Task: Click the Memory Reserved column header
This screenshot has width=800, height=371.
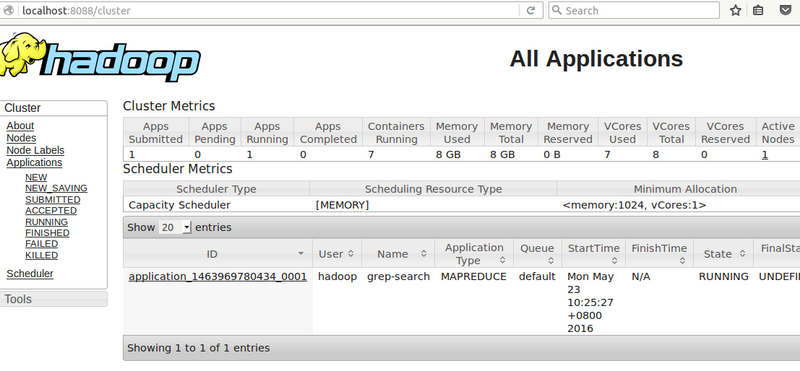Action: coord(568,133)
